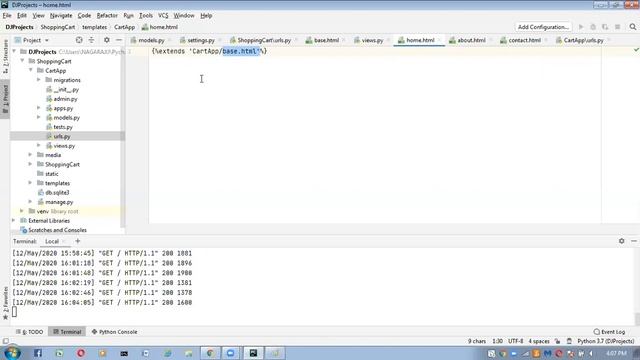Click the terminal vertical scrollbar
Screen dimensions: 640x360
pos(637,318)
